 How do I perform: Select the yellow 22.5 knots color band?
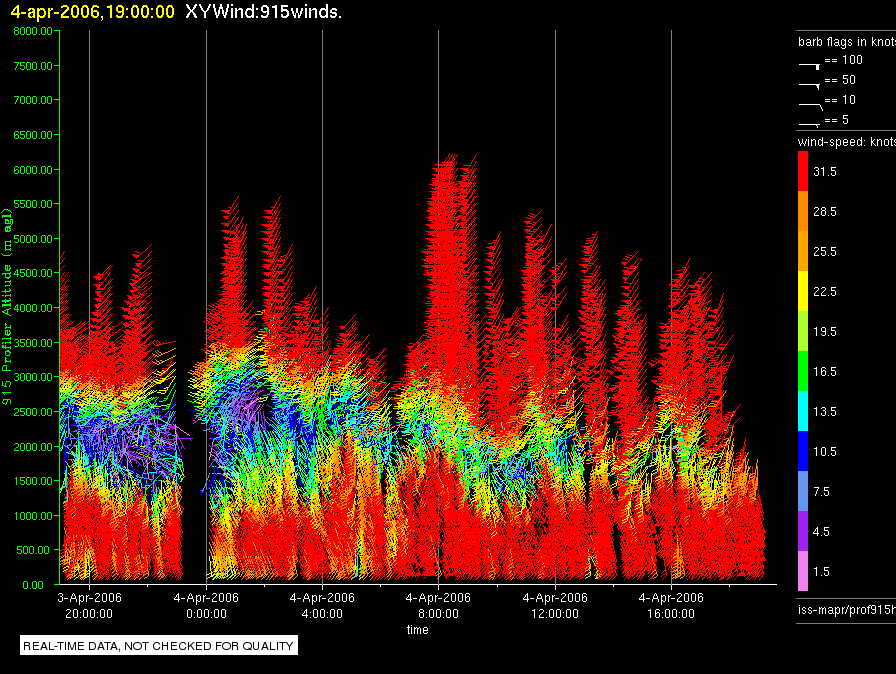click(803, 291)
